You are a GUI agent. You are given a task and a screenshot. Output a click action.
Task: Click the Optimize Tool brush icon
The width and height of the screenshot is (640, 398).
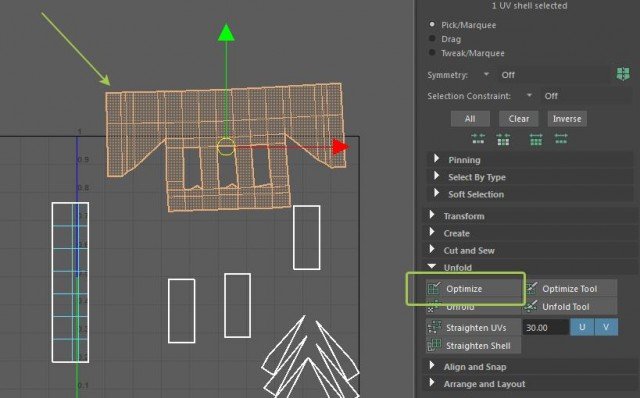pos(531,288)
